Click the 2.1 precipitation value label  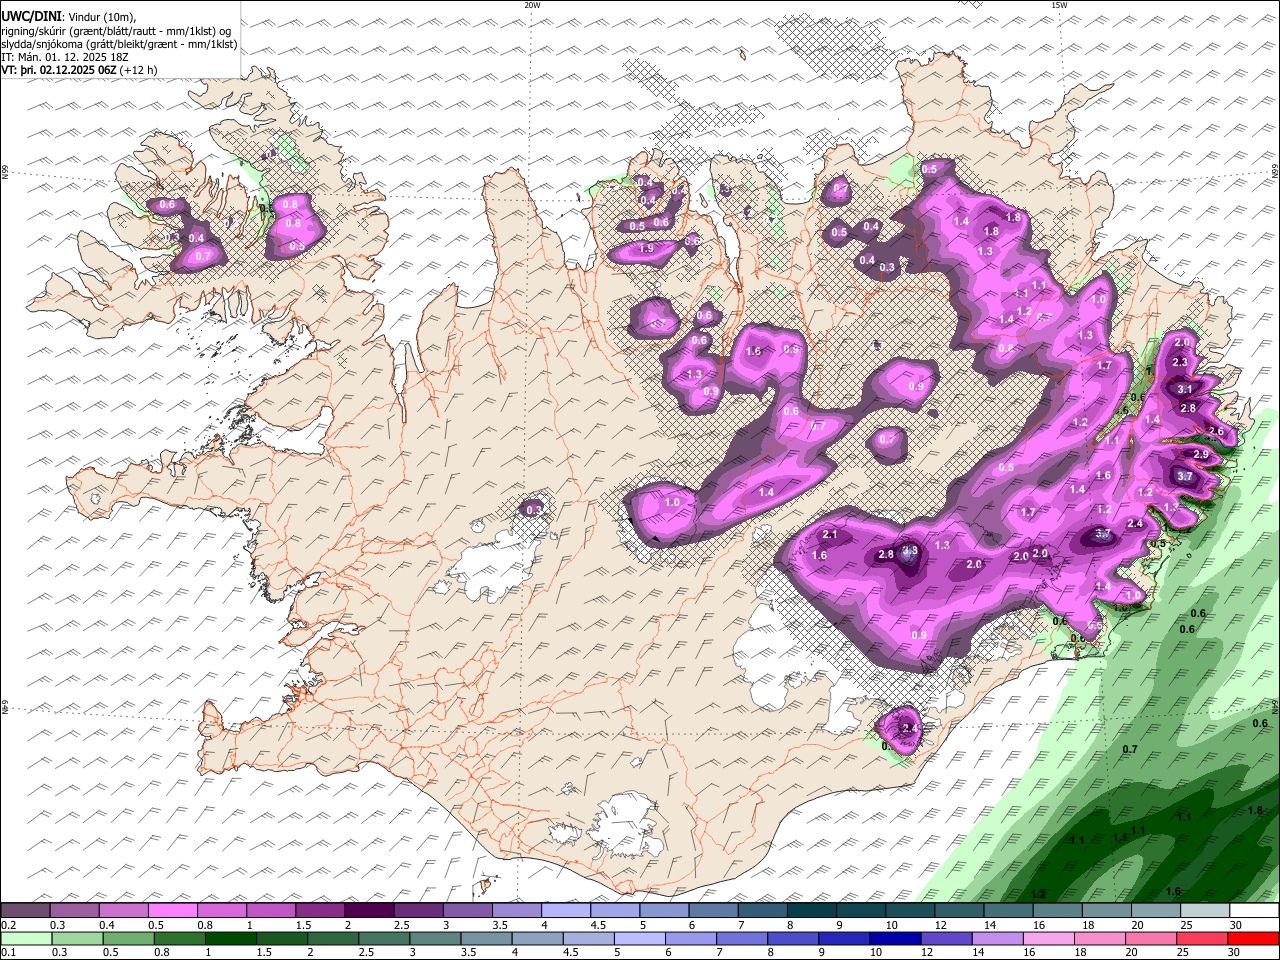829,535
